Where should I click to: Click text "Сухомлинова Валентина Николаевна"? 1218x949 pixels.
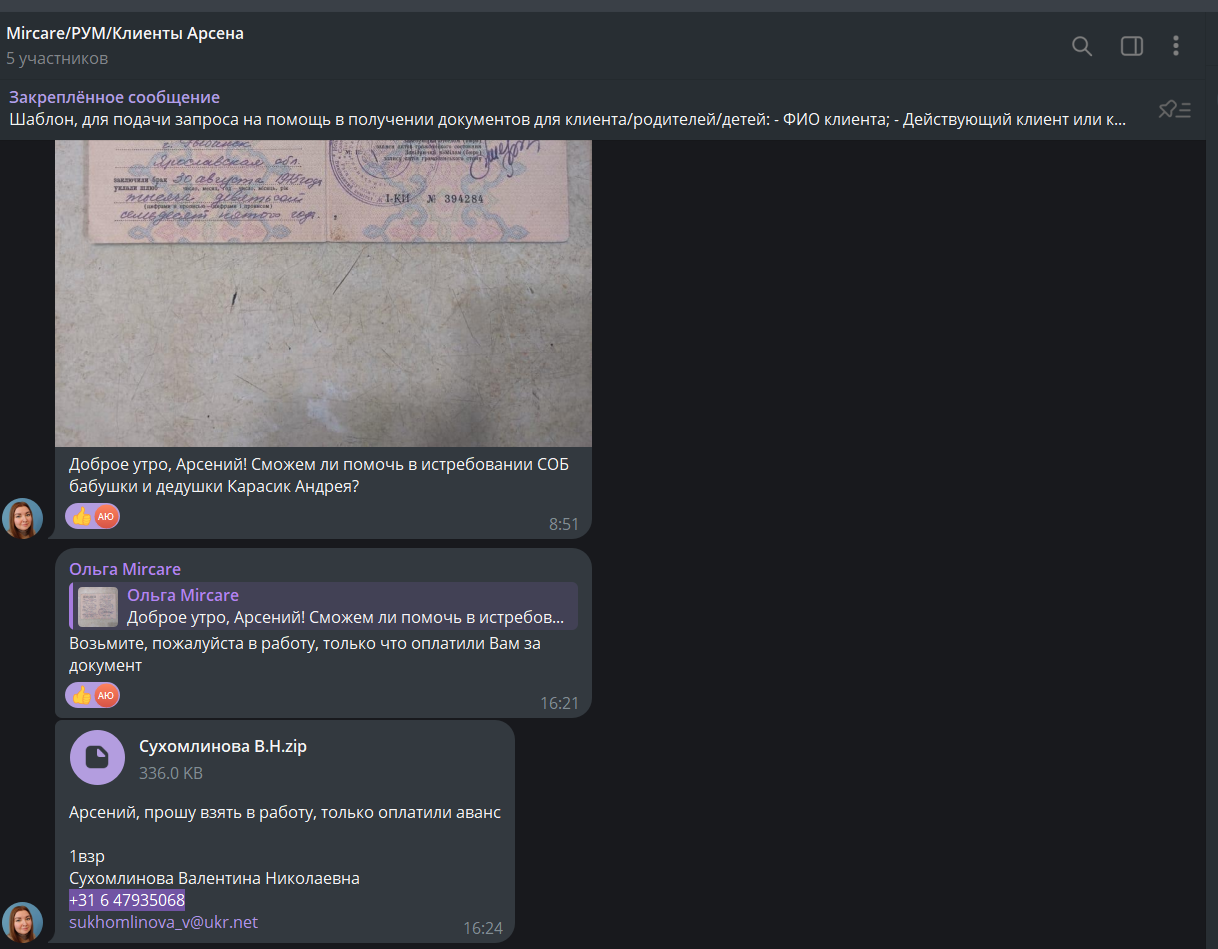click(x=214, y=878)
